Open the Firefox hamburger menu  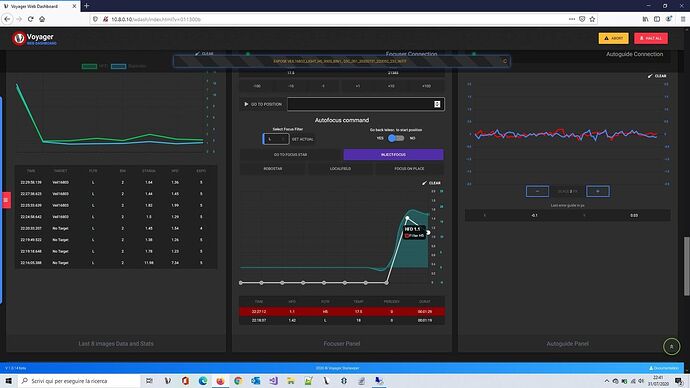click(x=683, y=19)
